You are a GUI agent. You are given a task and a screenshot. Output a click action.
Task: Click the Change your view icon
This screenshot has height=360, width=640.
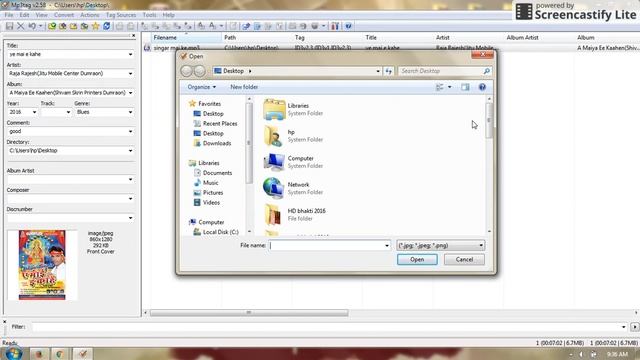pos(440,87)
